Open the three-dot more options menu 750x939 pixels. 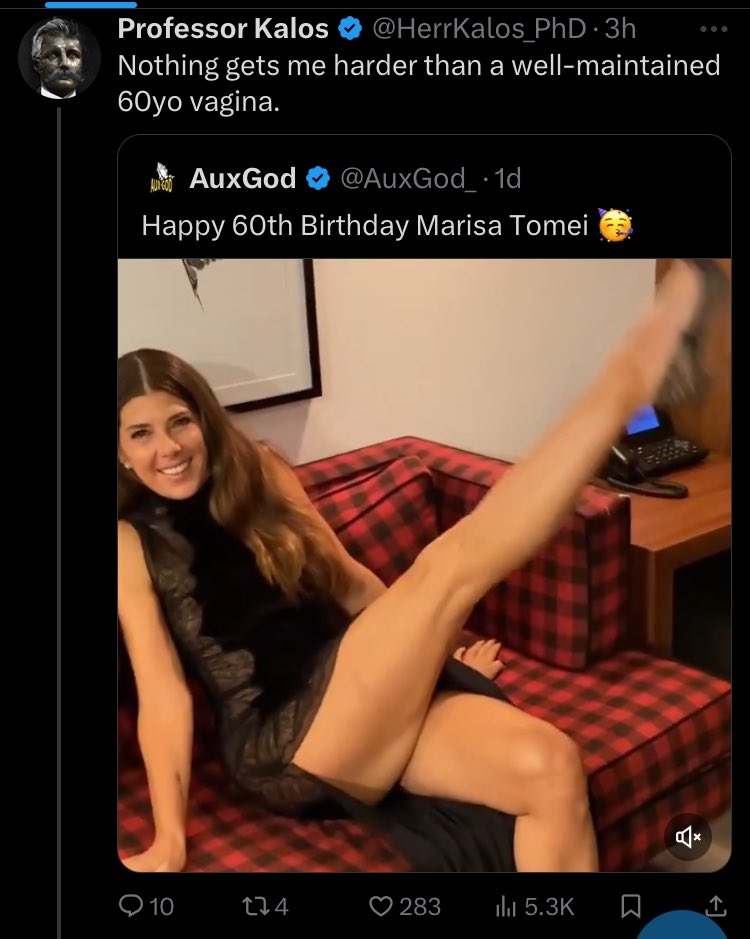coord(714,29)
